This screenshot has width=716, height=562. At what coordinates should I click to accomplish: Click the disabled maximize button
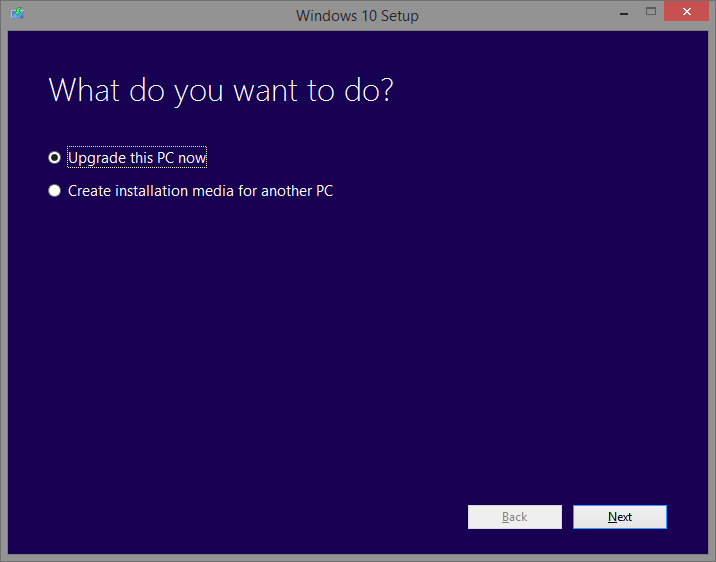[x=651, y=11]
